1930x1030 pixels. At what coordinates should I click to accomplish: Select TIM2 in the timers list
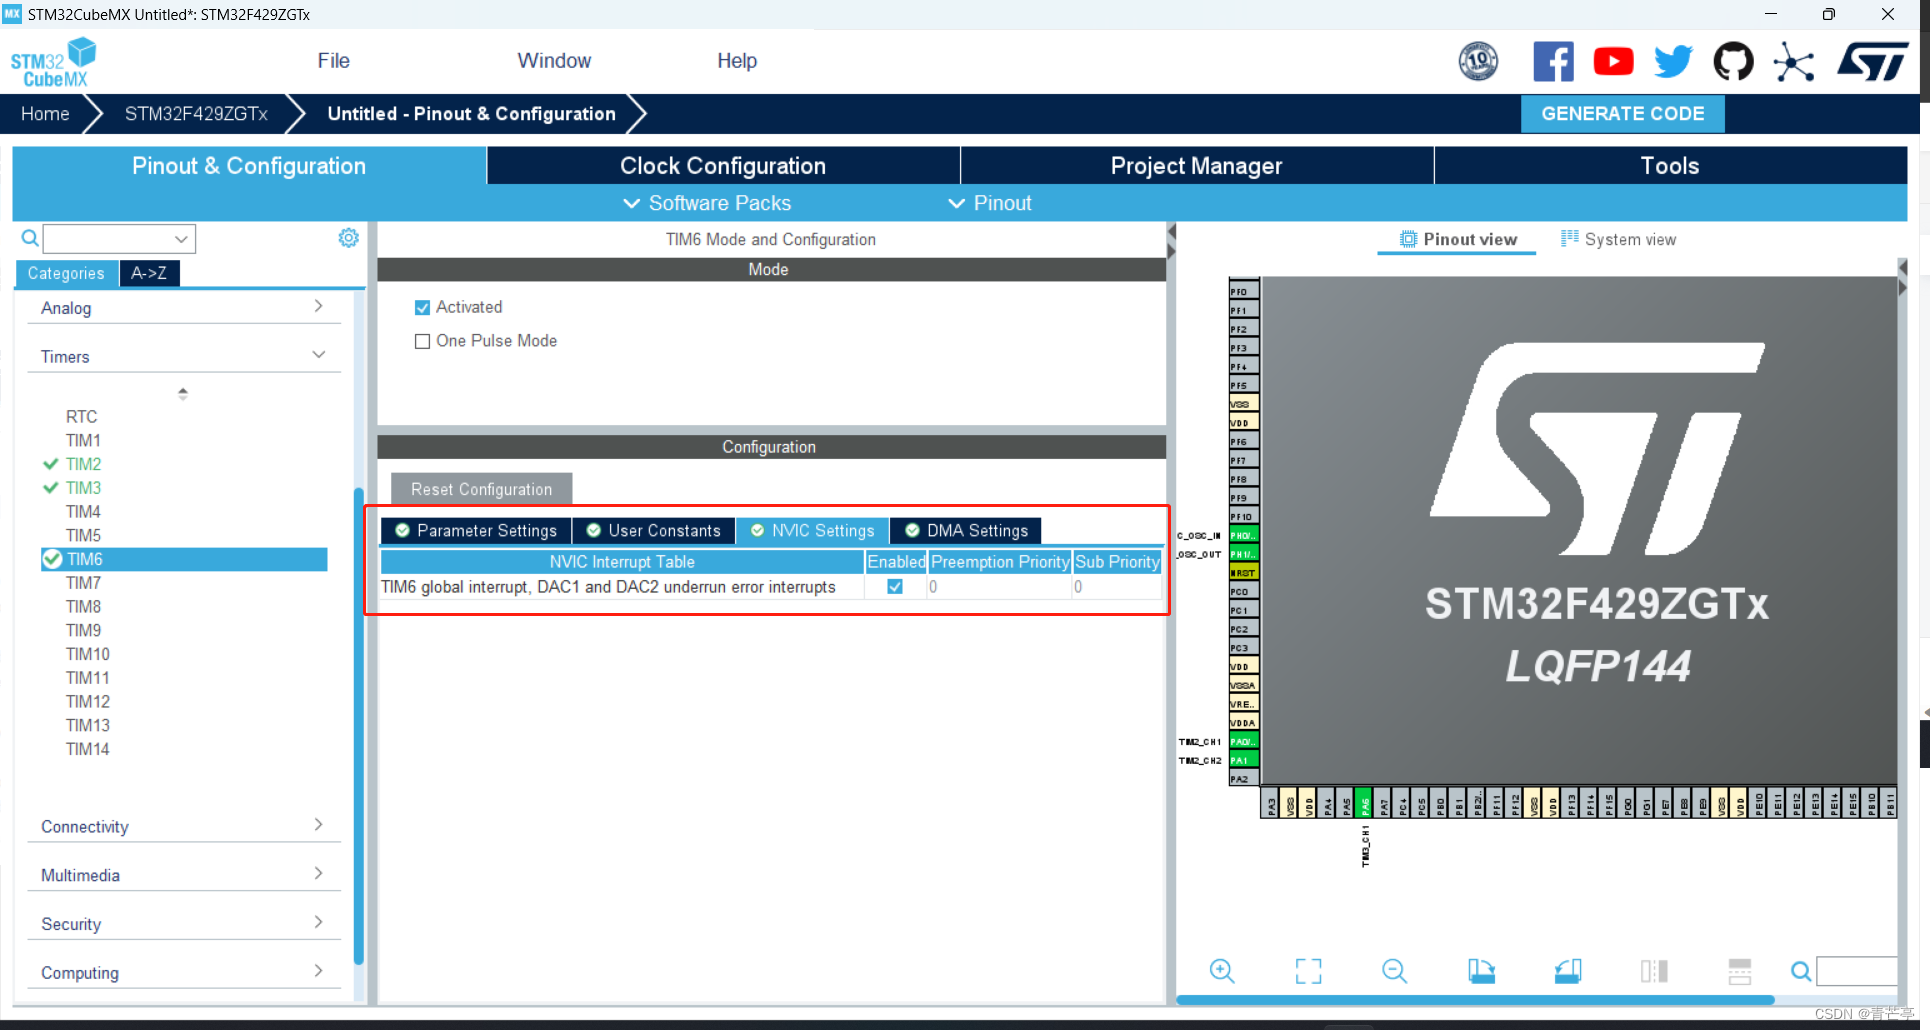click(83, 464)
